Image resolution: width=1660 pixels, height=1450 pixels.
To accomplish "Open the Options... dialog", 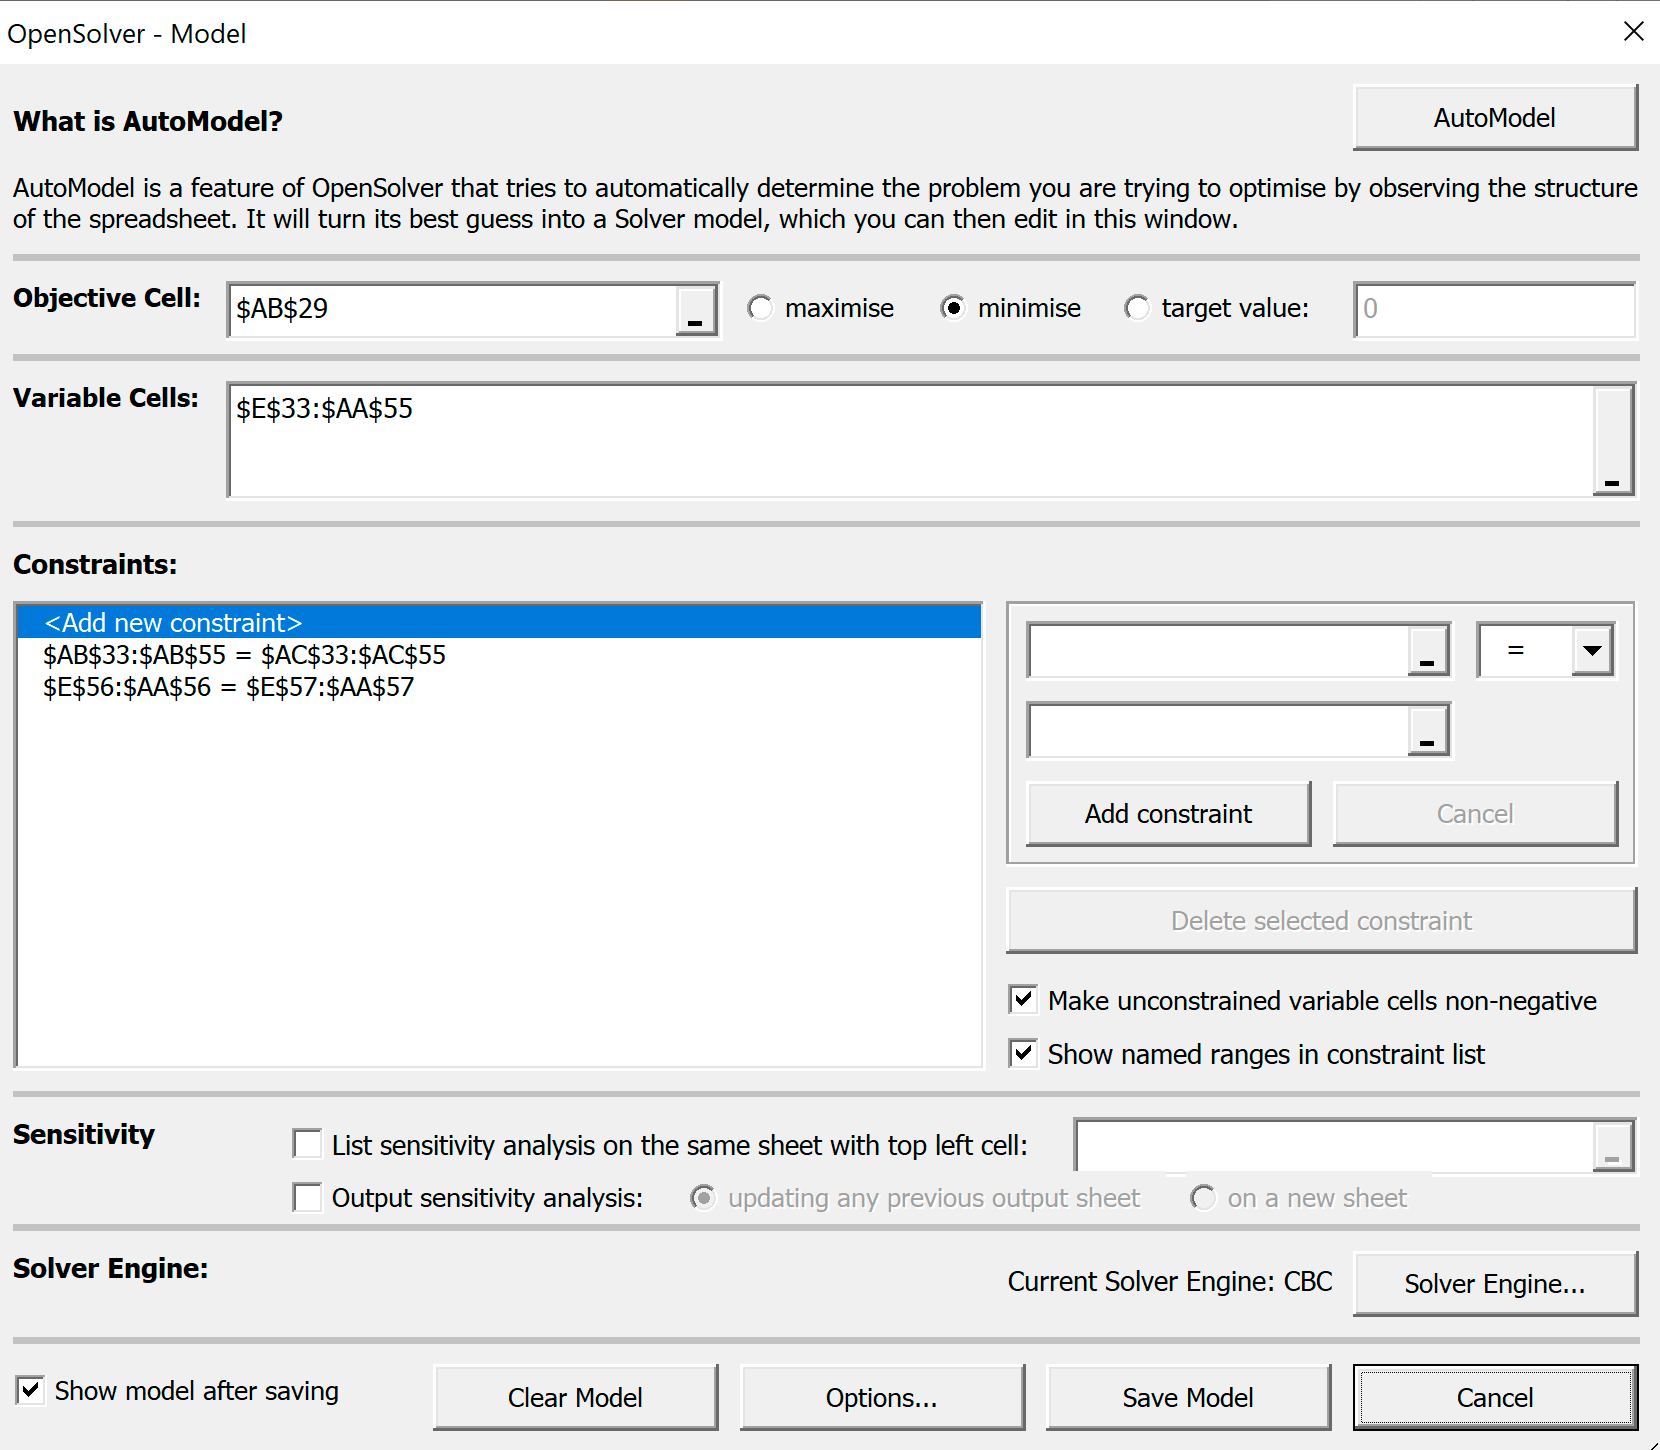I will (x=882, y=1398).
